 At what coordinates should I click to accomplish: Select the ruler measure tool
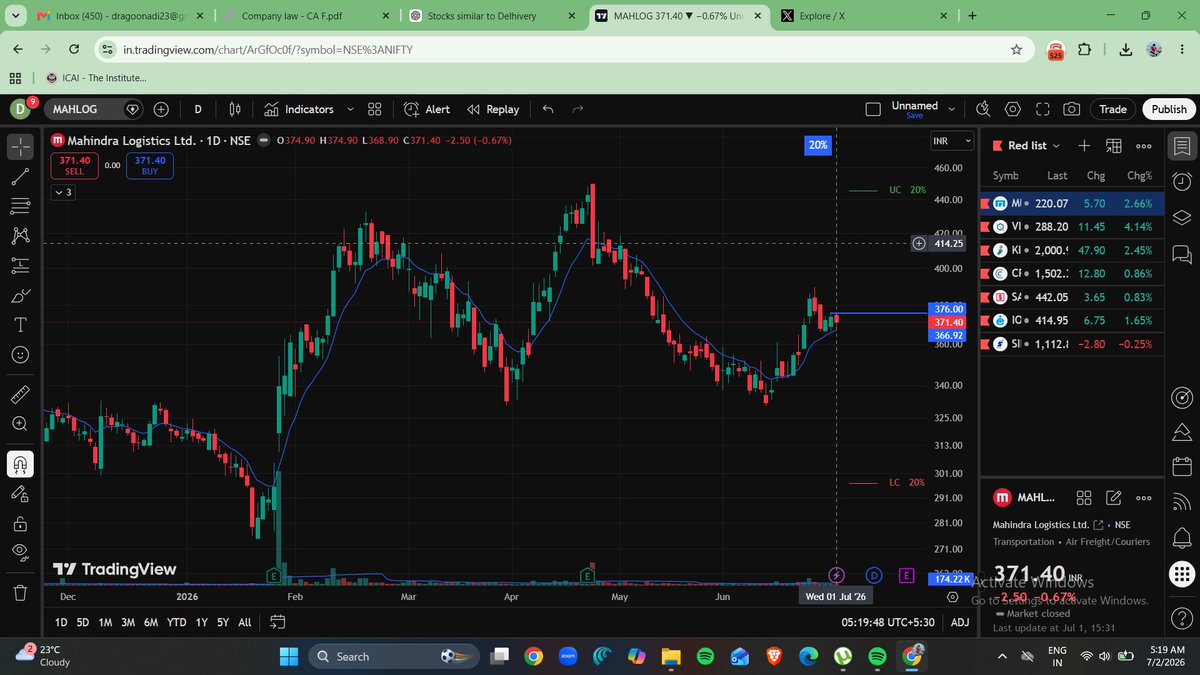click(x=20, y=394)
